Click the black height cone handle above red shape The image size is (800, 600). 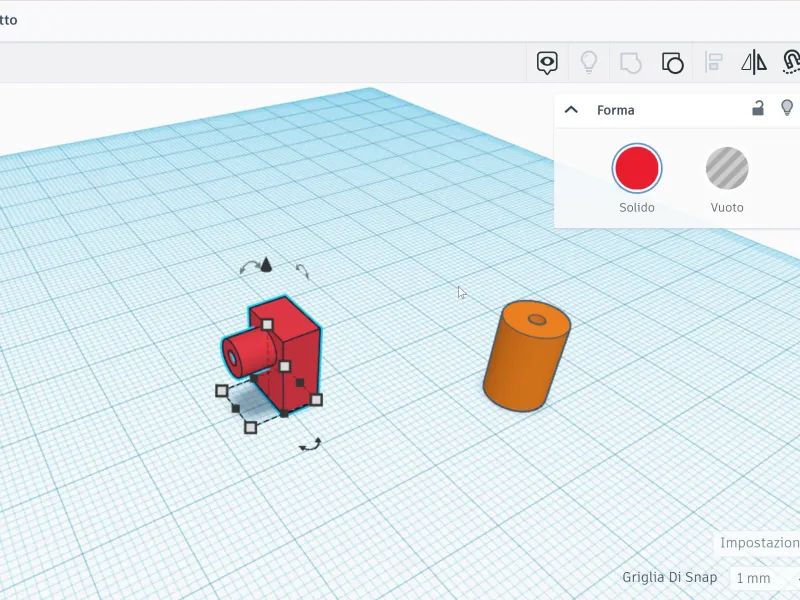(266, 265)
